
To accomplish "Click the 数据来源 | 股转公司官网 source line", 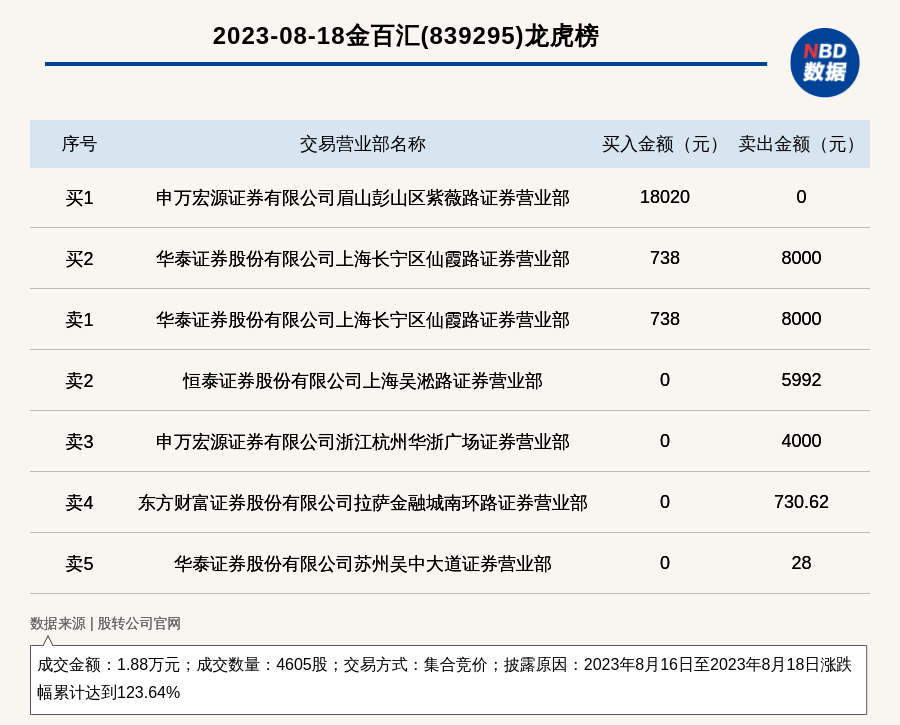I will [106, 623].
